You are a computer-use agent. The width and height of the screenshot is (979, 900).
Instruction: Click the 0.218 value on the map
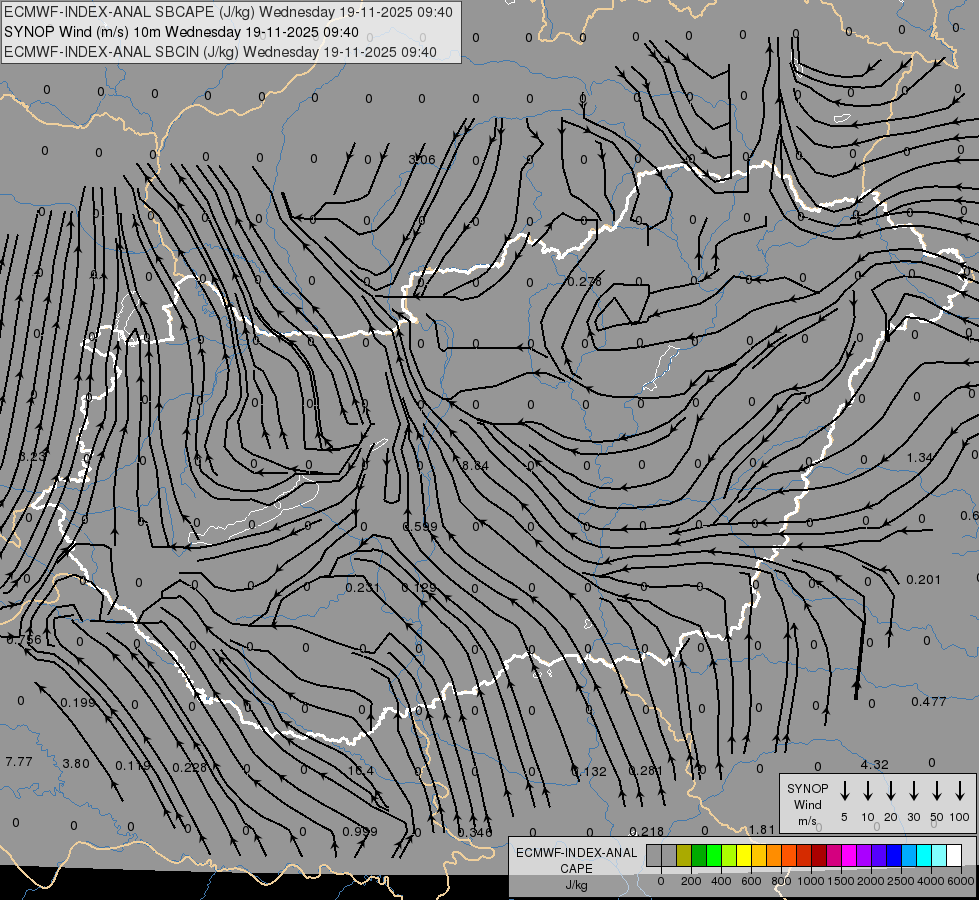point(647,831)
